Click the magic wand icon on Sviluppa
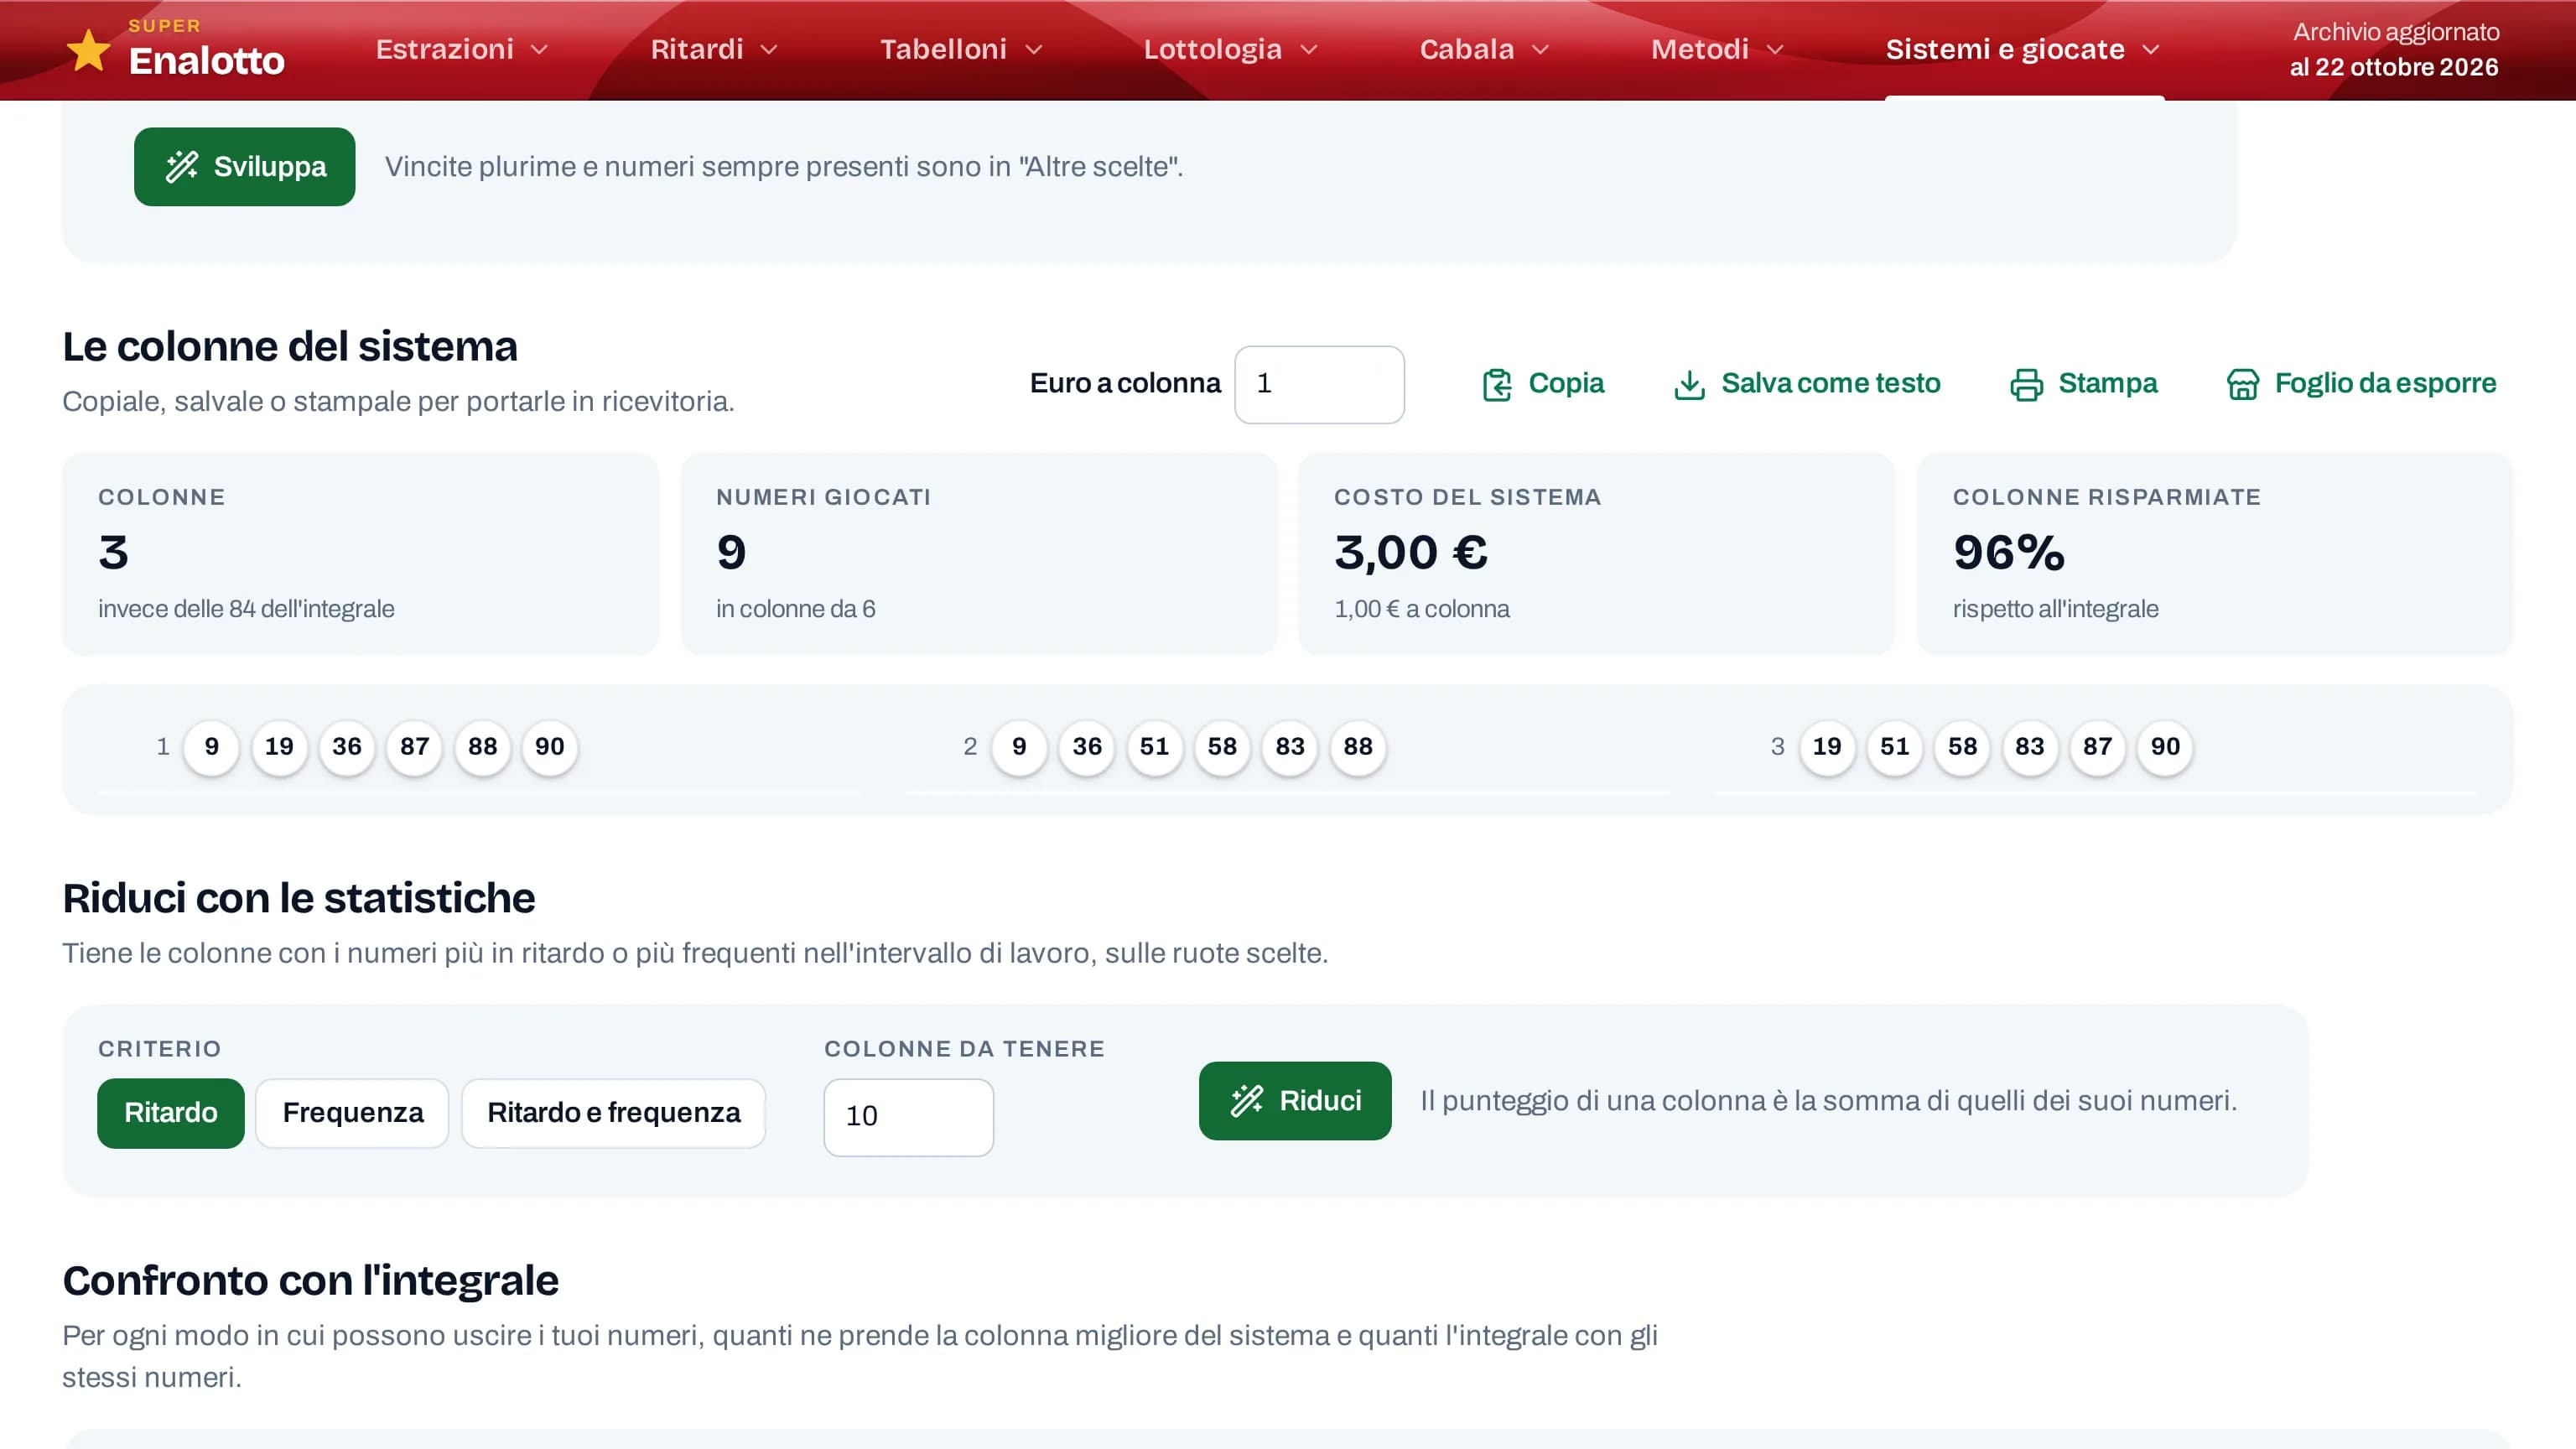This screenshot has height=1449, width=2576. (182, 167)
